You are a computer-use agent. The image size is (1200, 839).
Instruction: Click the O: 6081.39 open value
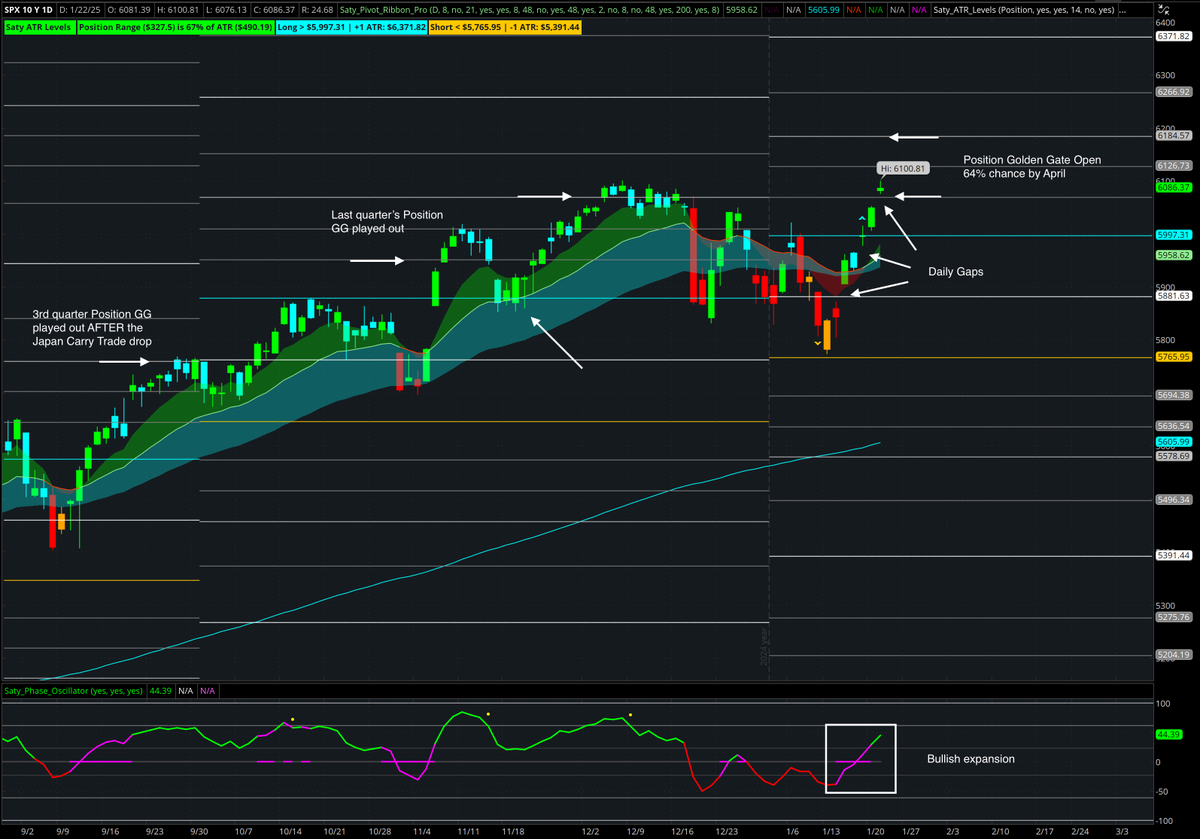coord(130,9)
